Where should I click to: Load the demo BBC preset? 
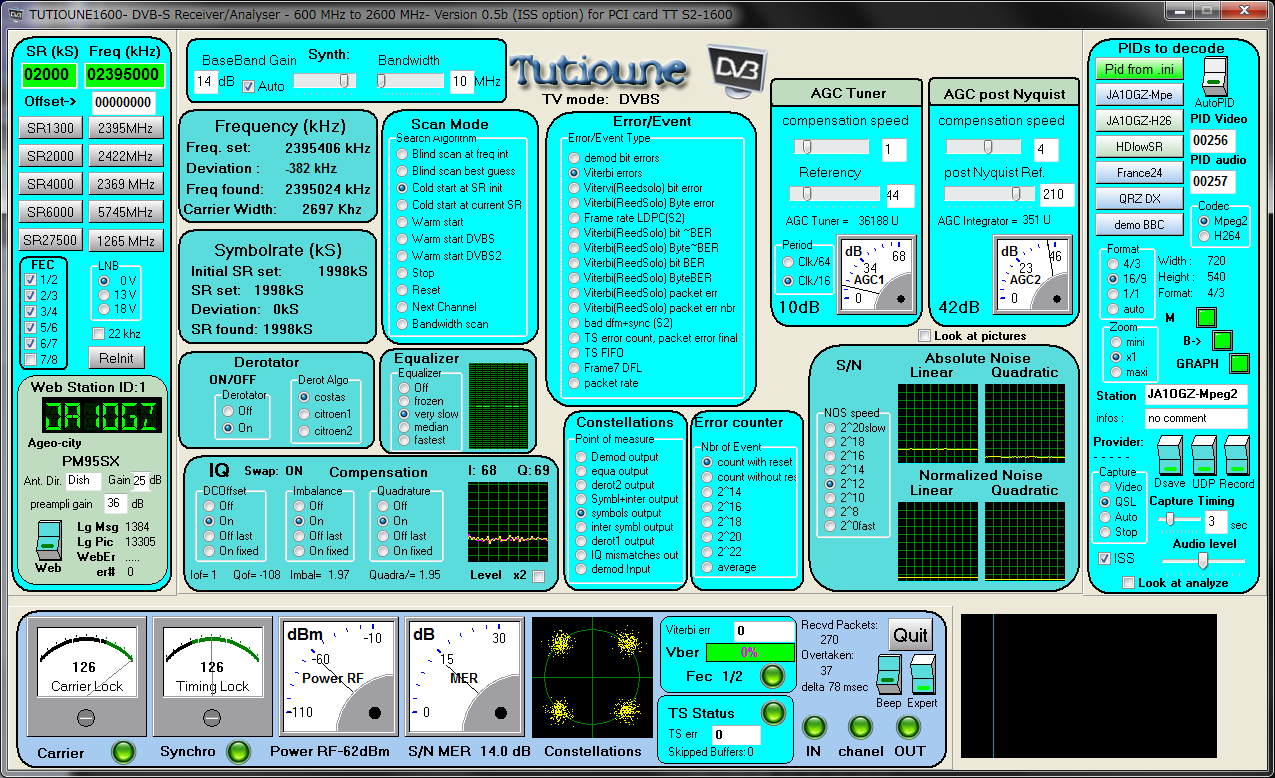1139,225
